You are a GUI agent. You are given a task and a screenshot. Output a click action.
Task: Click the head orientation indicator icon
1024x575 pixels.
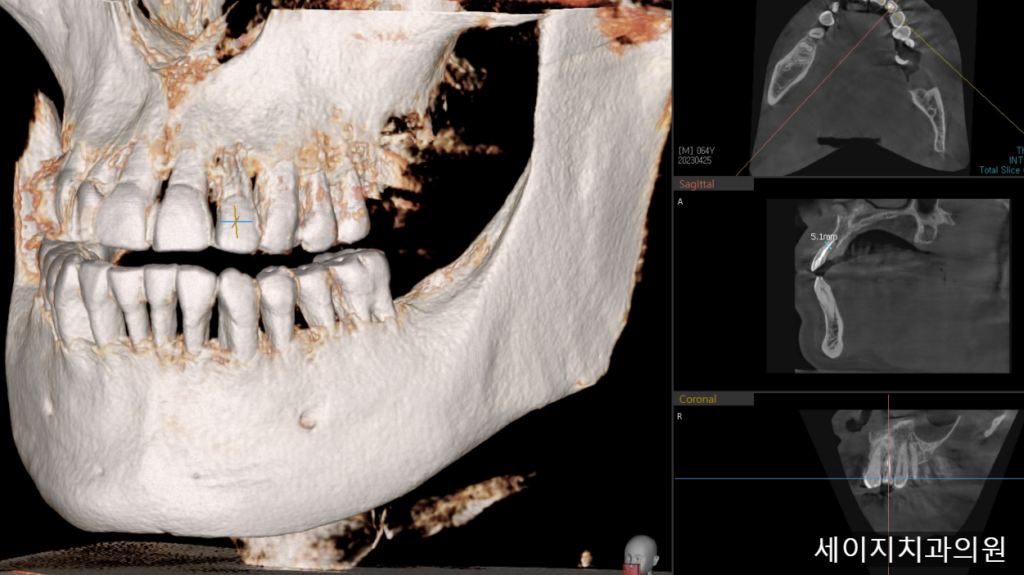click(639, 555)
